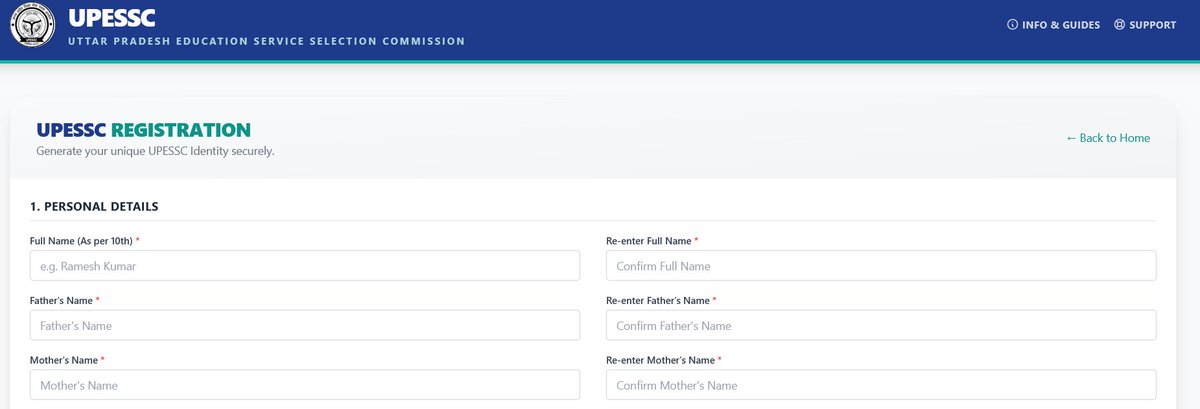Click 'Generate your unique UPESSC Identity securely.' text
1200x409 pixels.
click(155, 151)
